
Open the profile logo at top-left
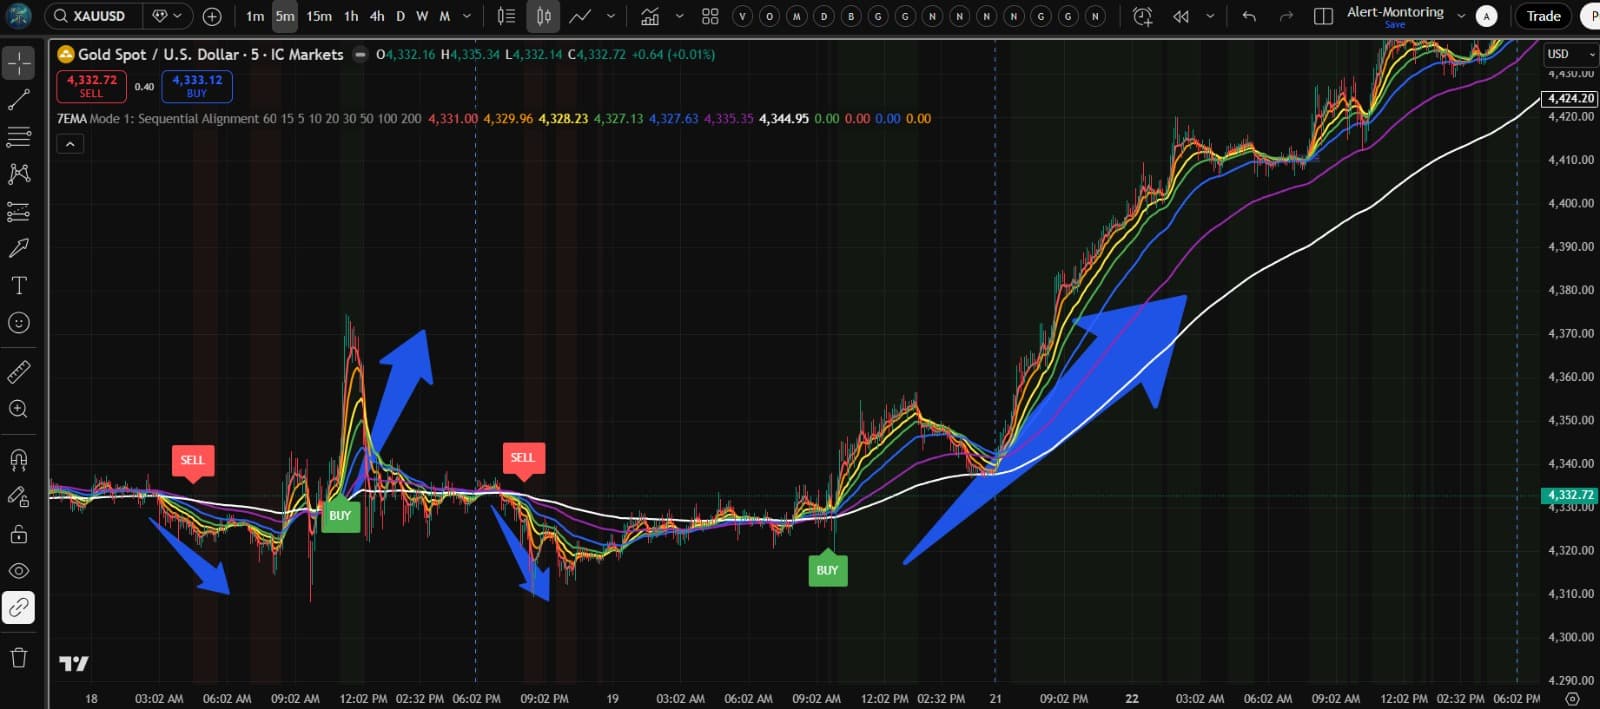[x=18, y=16]
